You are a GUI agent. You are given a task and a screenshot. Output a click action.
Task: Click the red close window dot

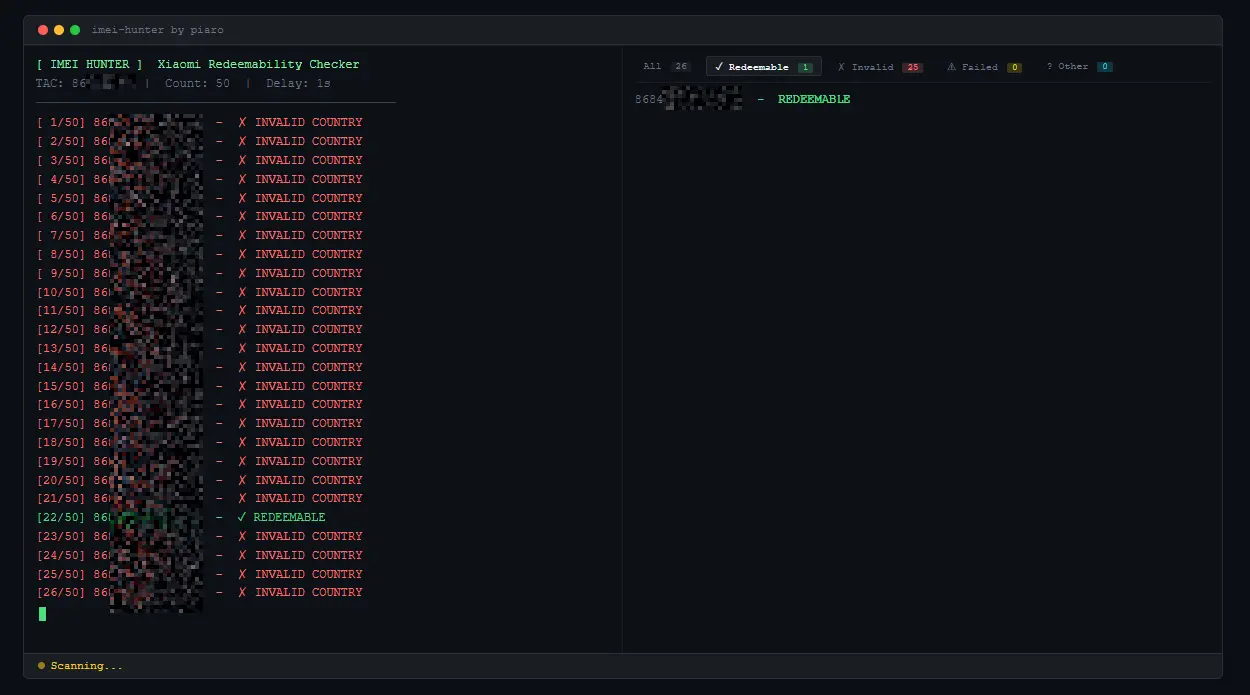(43, 30)
